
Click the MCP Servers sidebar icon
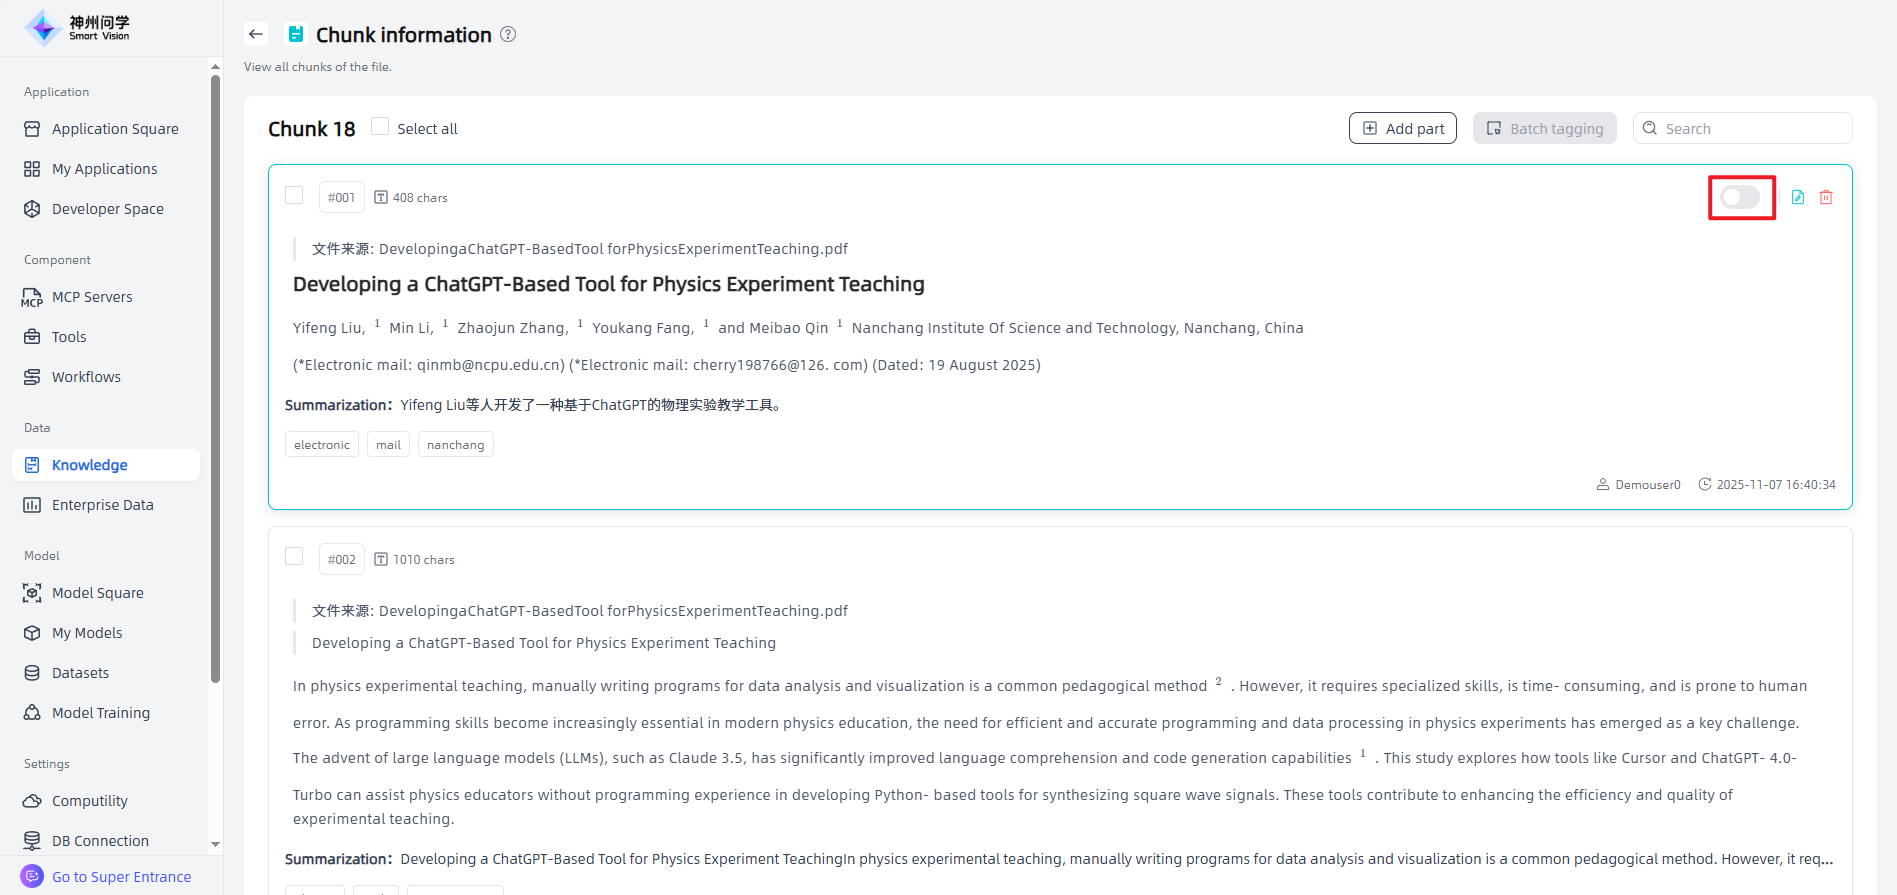32,297
